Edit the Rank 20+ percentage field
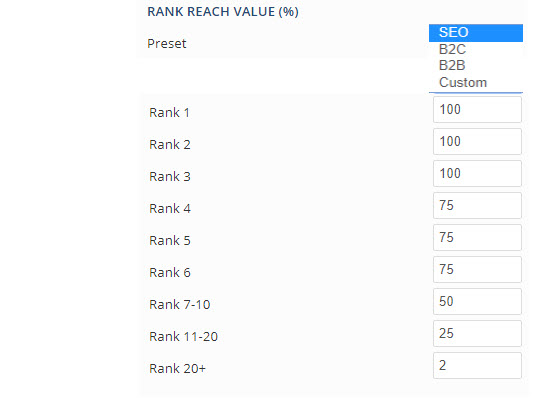Viewport: 535px width, 398px height. click(477, 366)
